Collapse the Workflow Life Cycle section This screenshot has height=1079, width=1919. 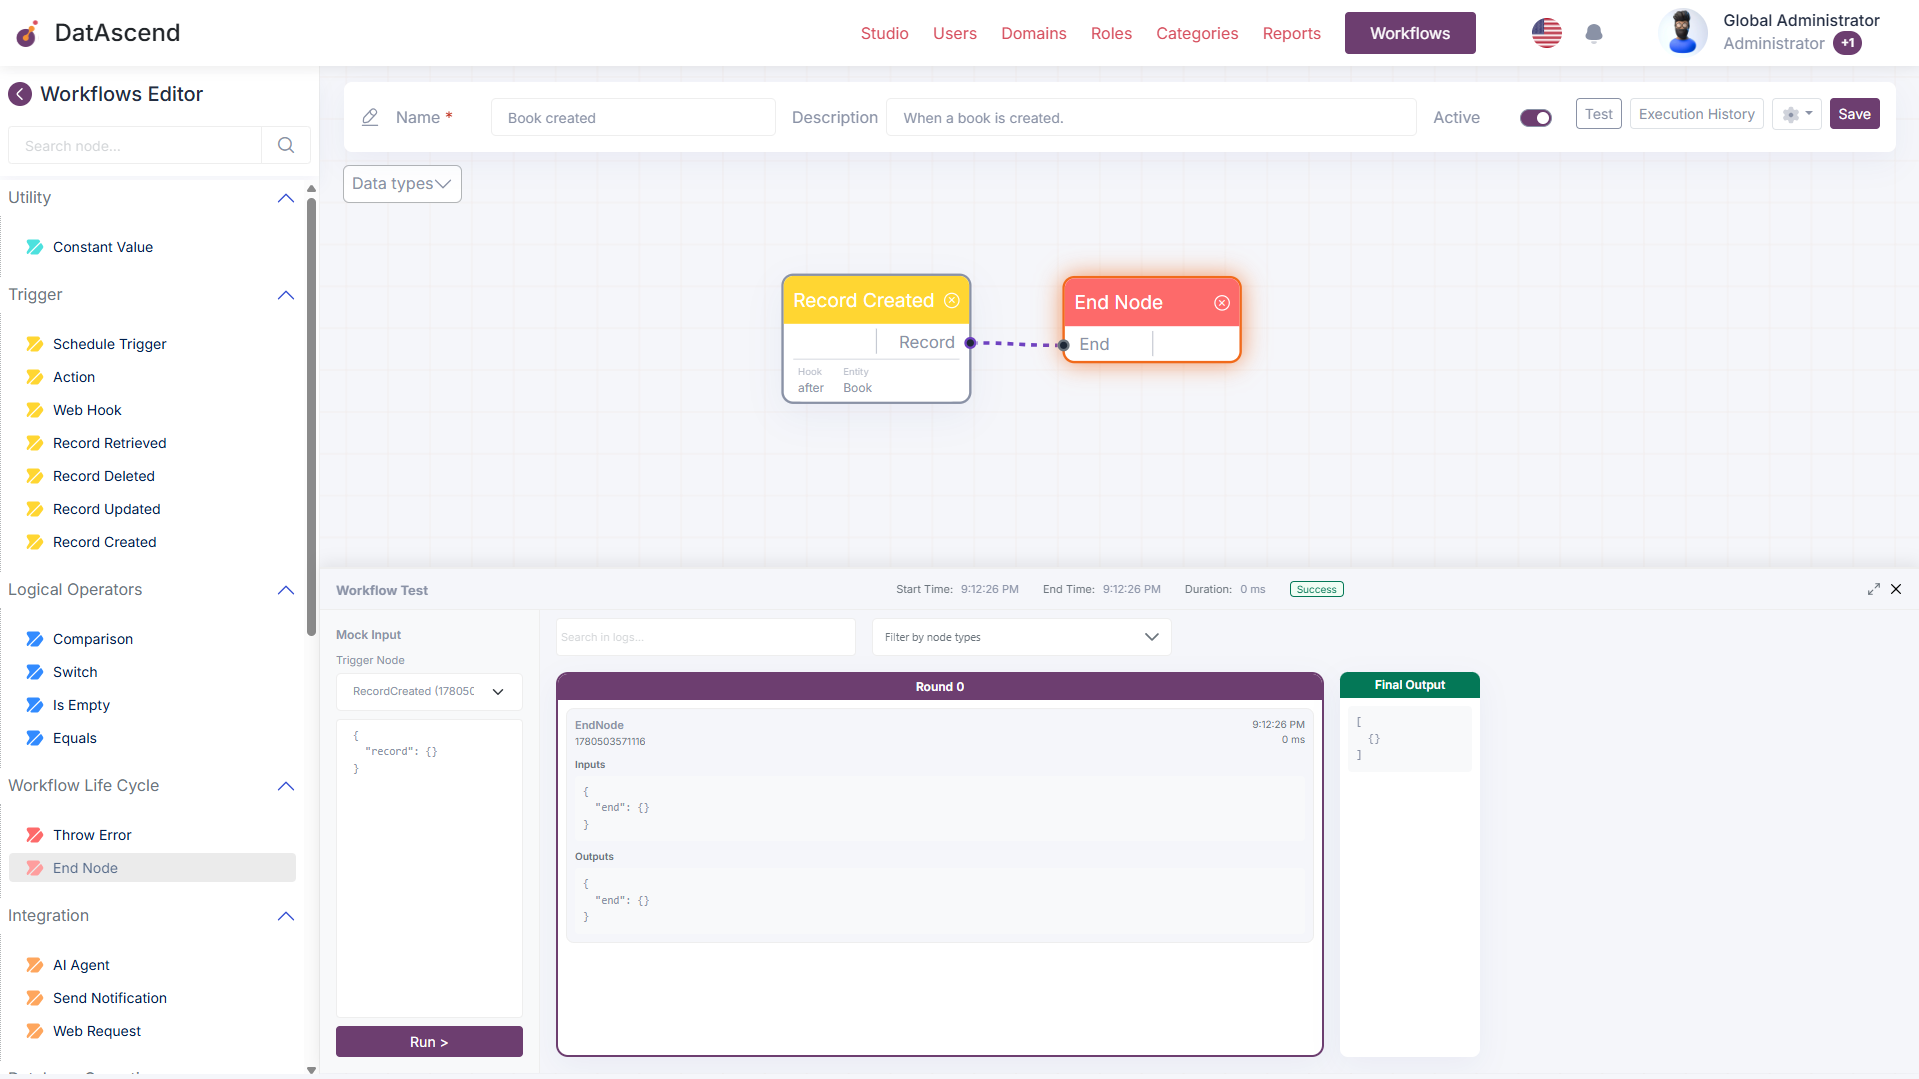pos(286,786)
